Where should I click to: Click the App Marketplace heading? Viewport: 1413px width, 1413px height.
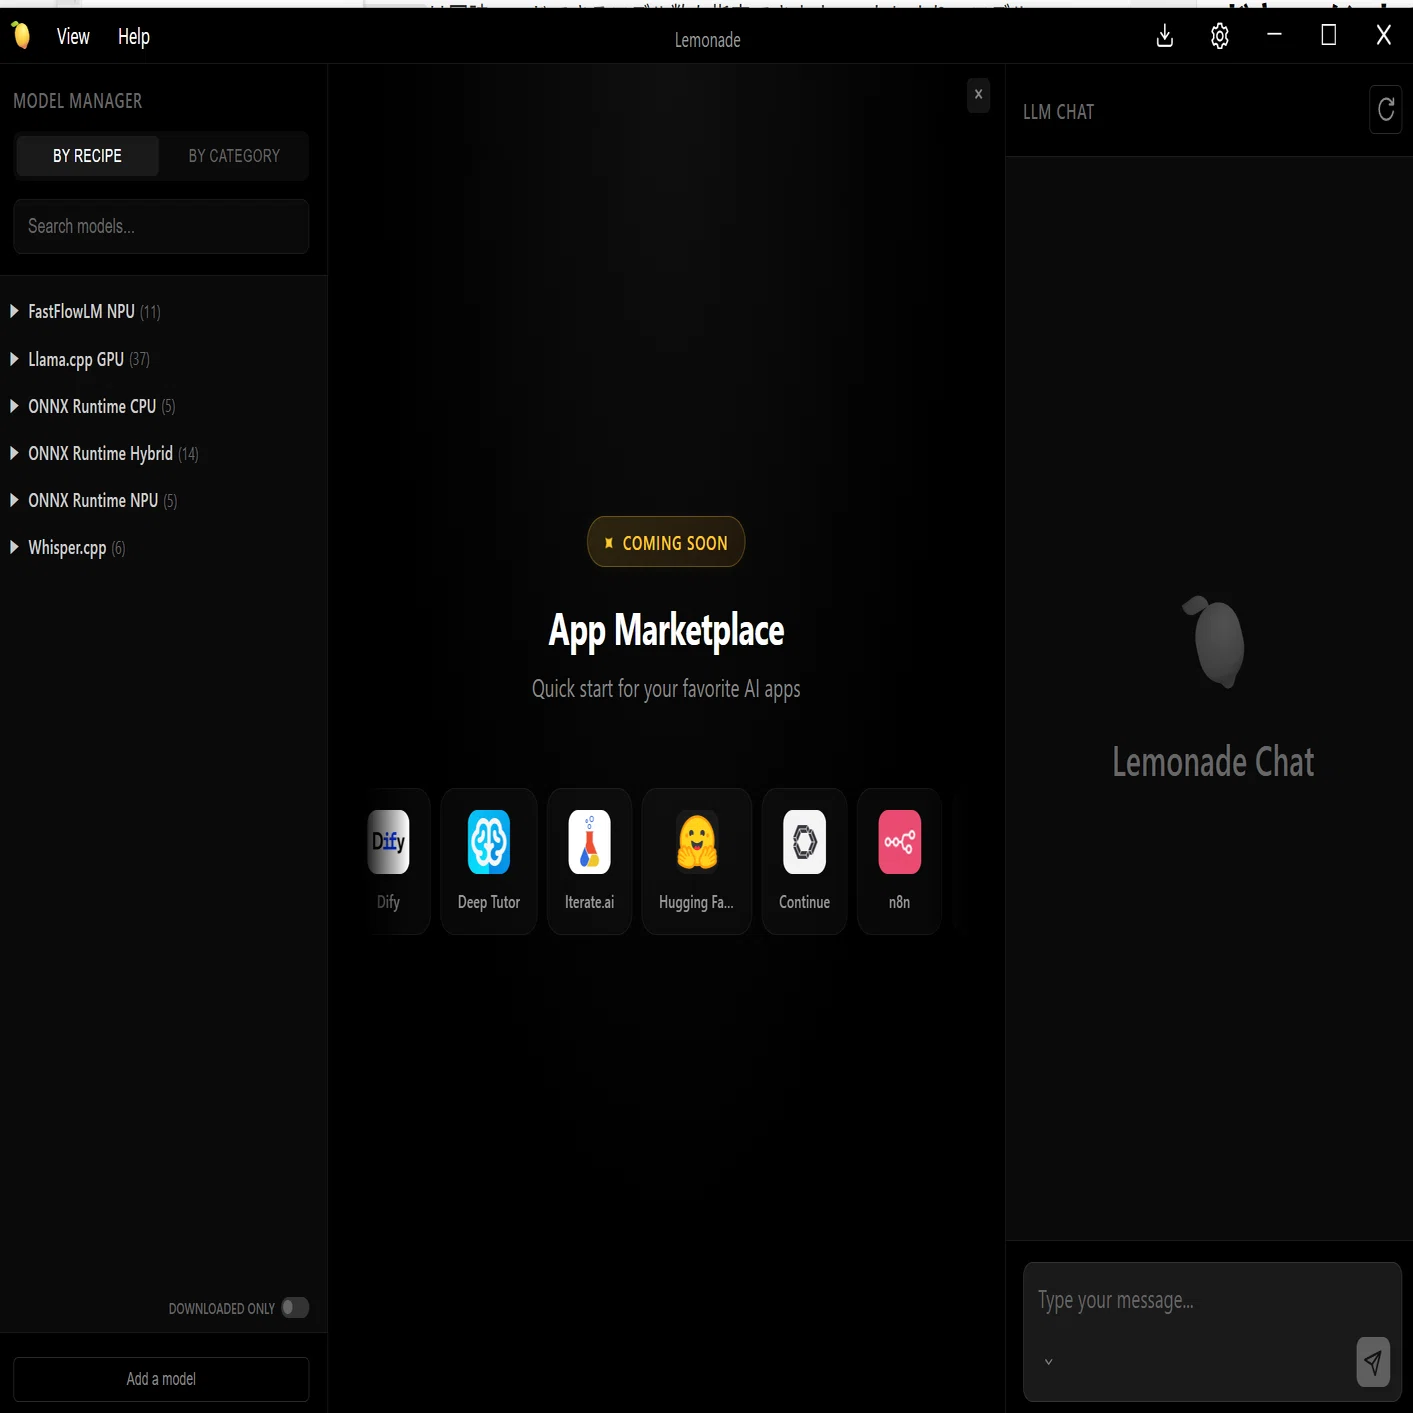pyautogui.click(x=666, y=630)
